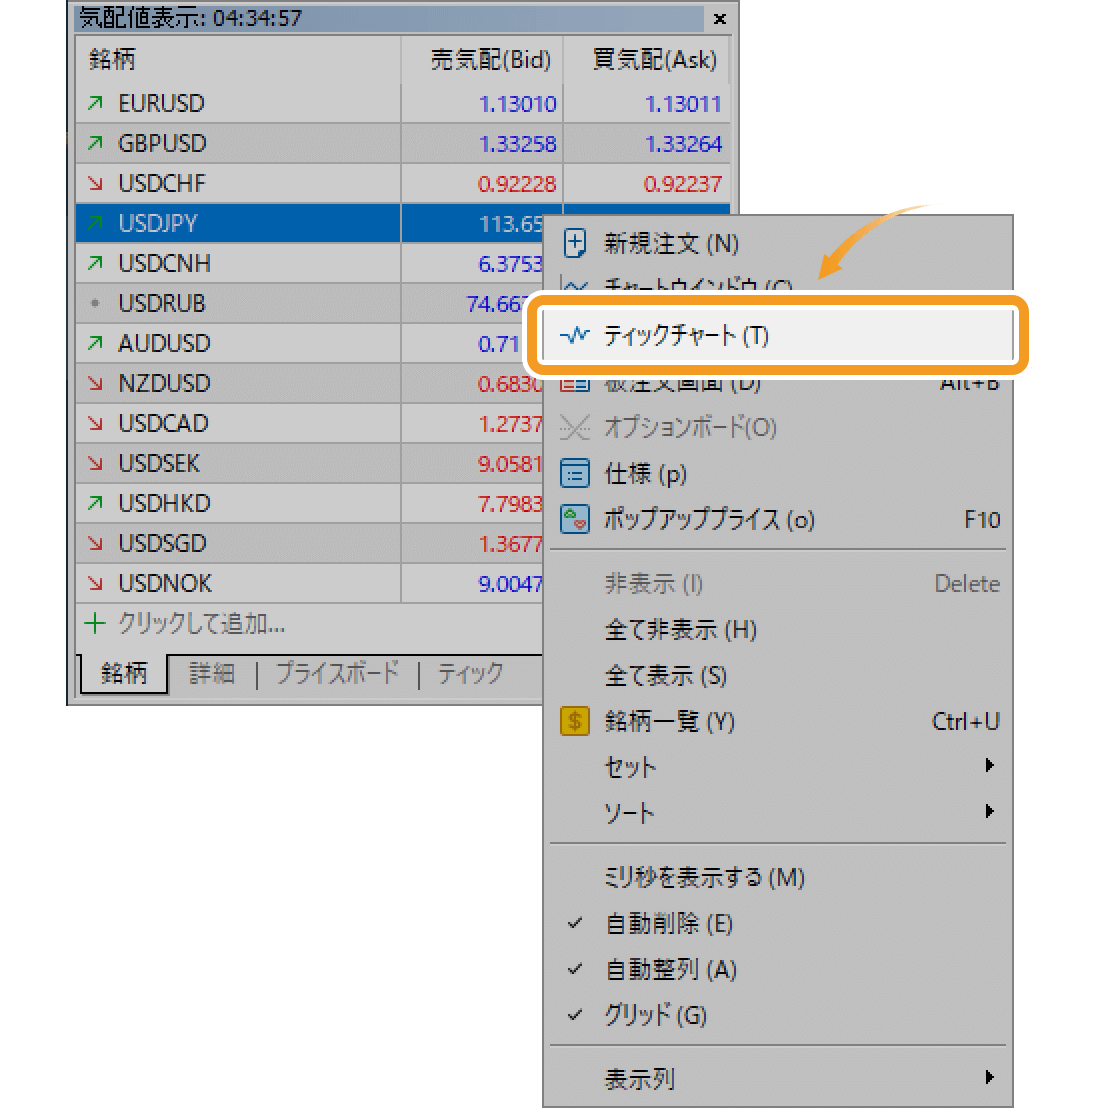
Task: Click the 買気配(Ask) column header
Action: click(646, 59)
